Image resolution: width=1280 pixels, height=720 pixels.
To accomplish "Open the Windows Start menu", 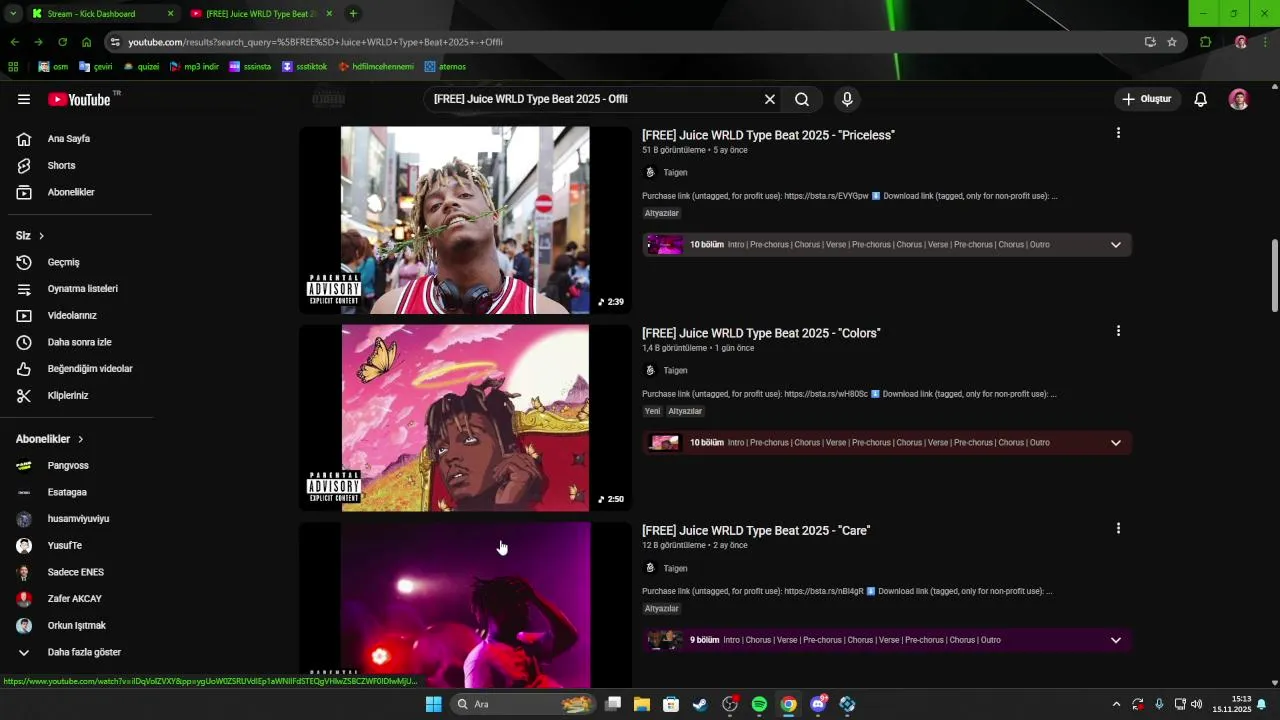I will [433, 704].
